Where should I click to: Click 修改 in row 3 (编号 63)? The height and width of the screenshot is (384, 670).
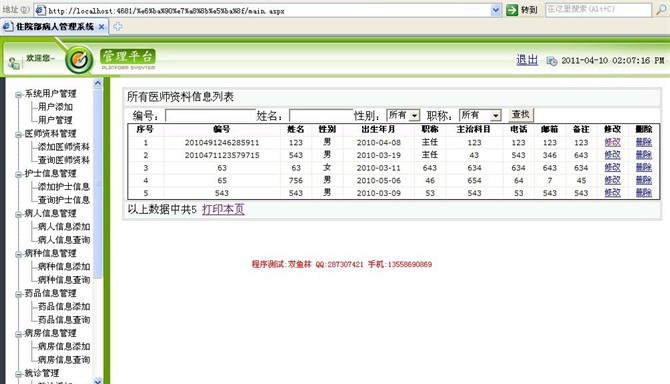612,167
